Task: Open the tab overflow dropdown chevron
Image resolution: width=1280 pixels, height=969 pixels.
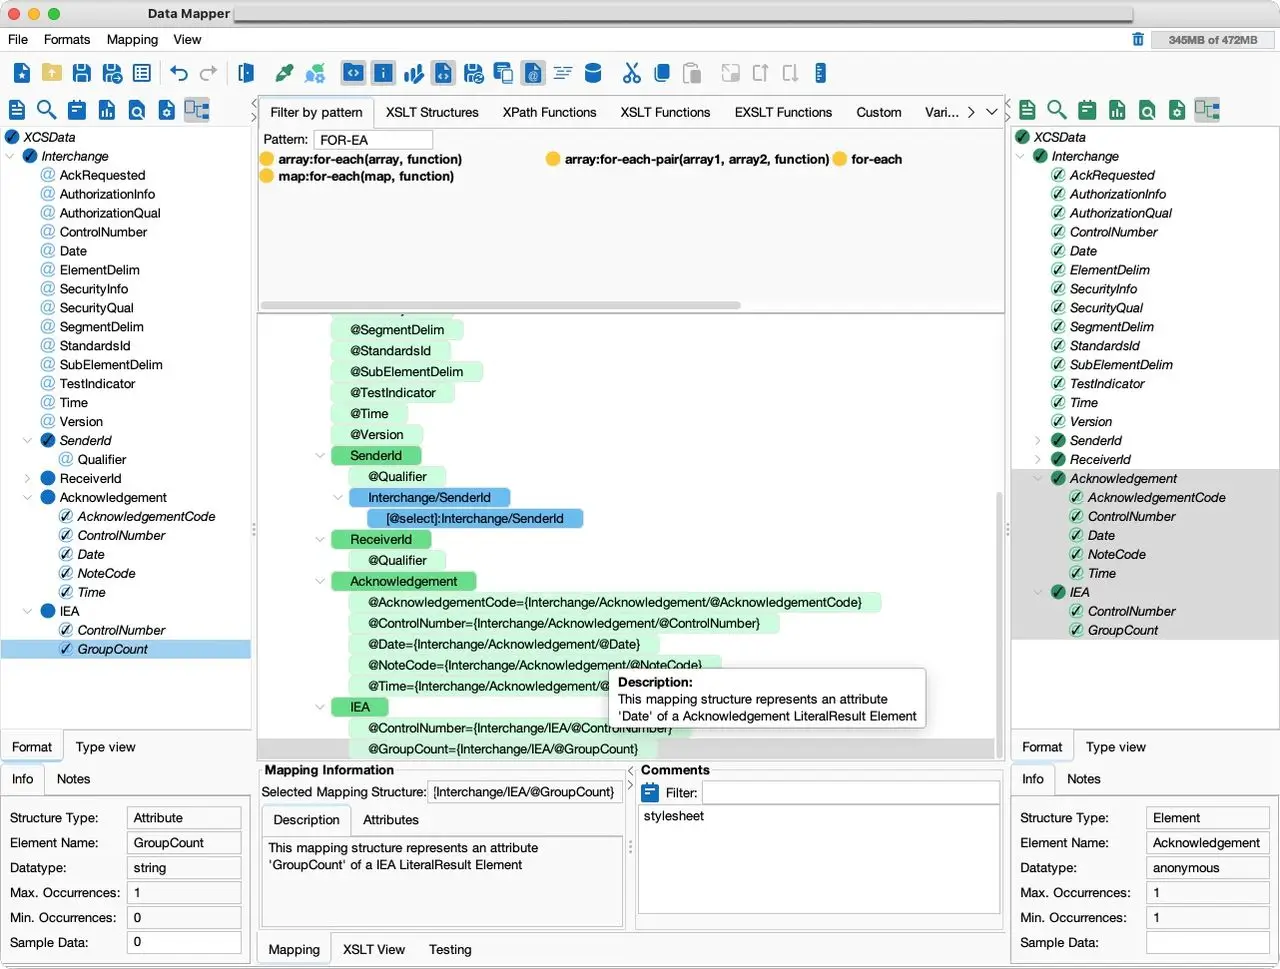Action: [992, 112]
